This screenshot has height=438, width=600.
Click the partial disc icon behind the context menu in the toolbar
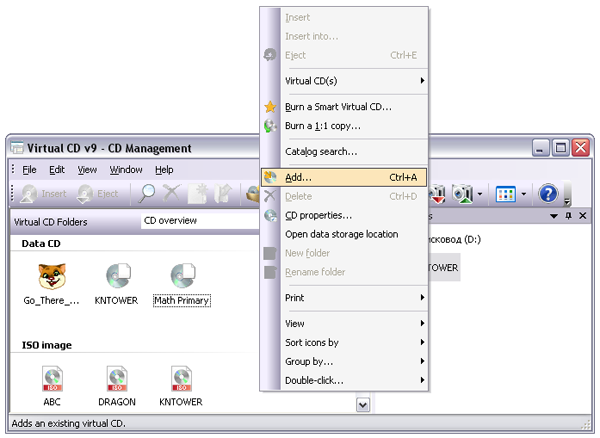click(253, 194)
